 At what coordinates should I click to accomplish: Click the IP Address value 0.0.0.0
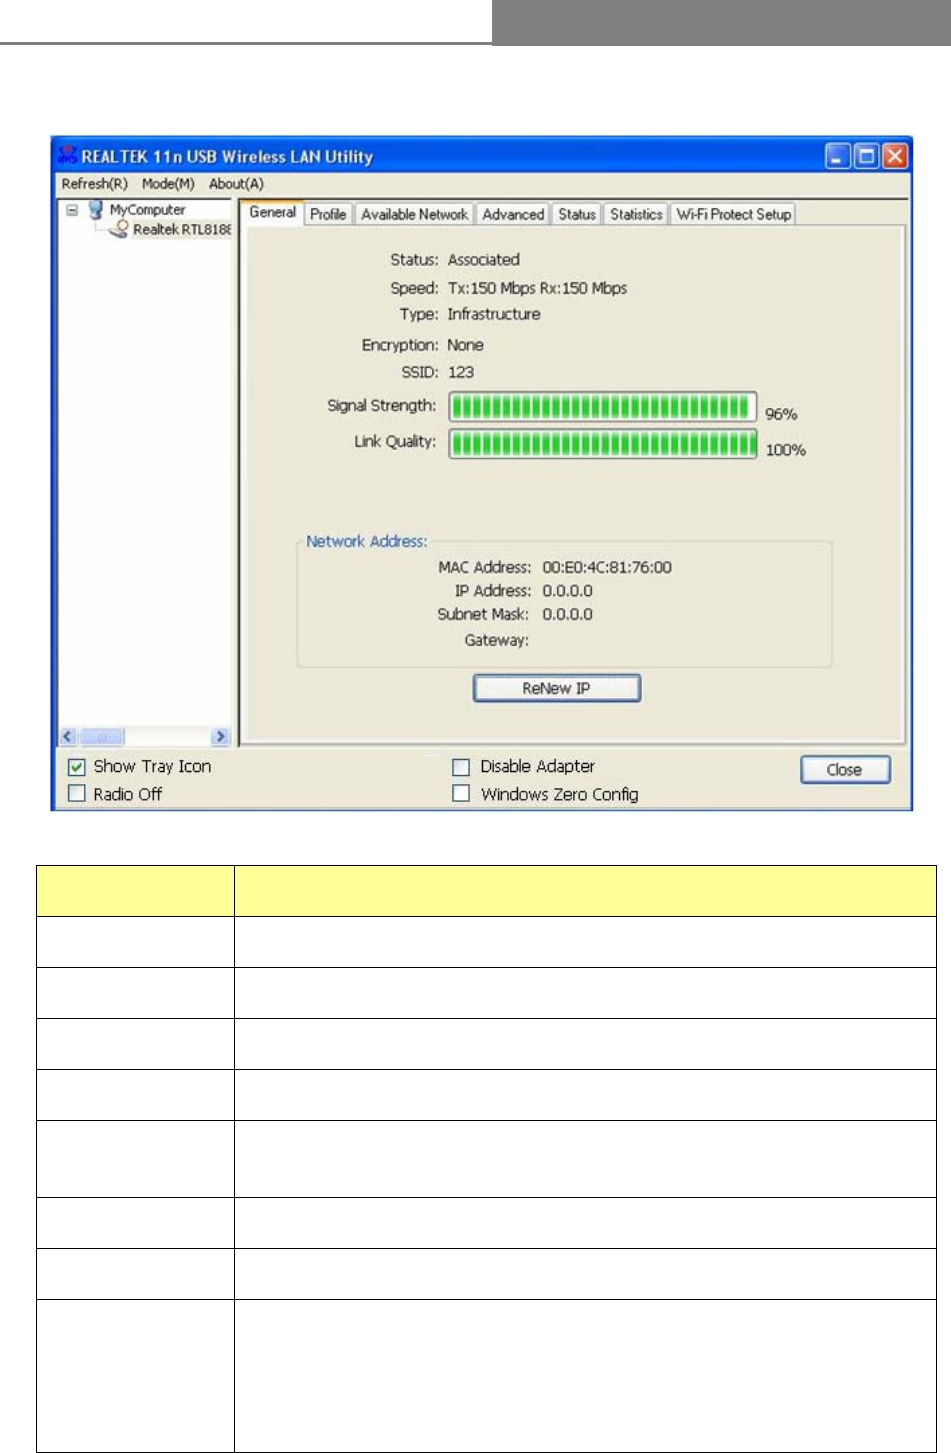567,591
